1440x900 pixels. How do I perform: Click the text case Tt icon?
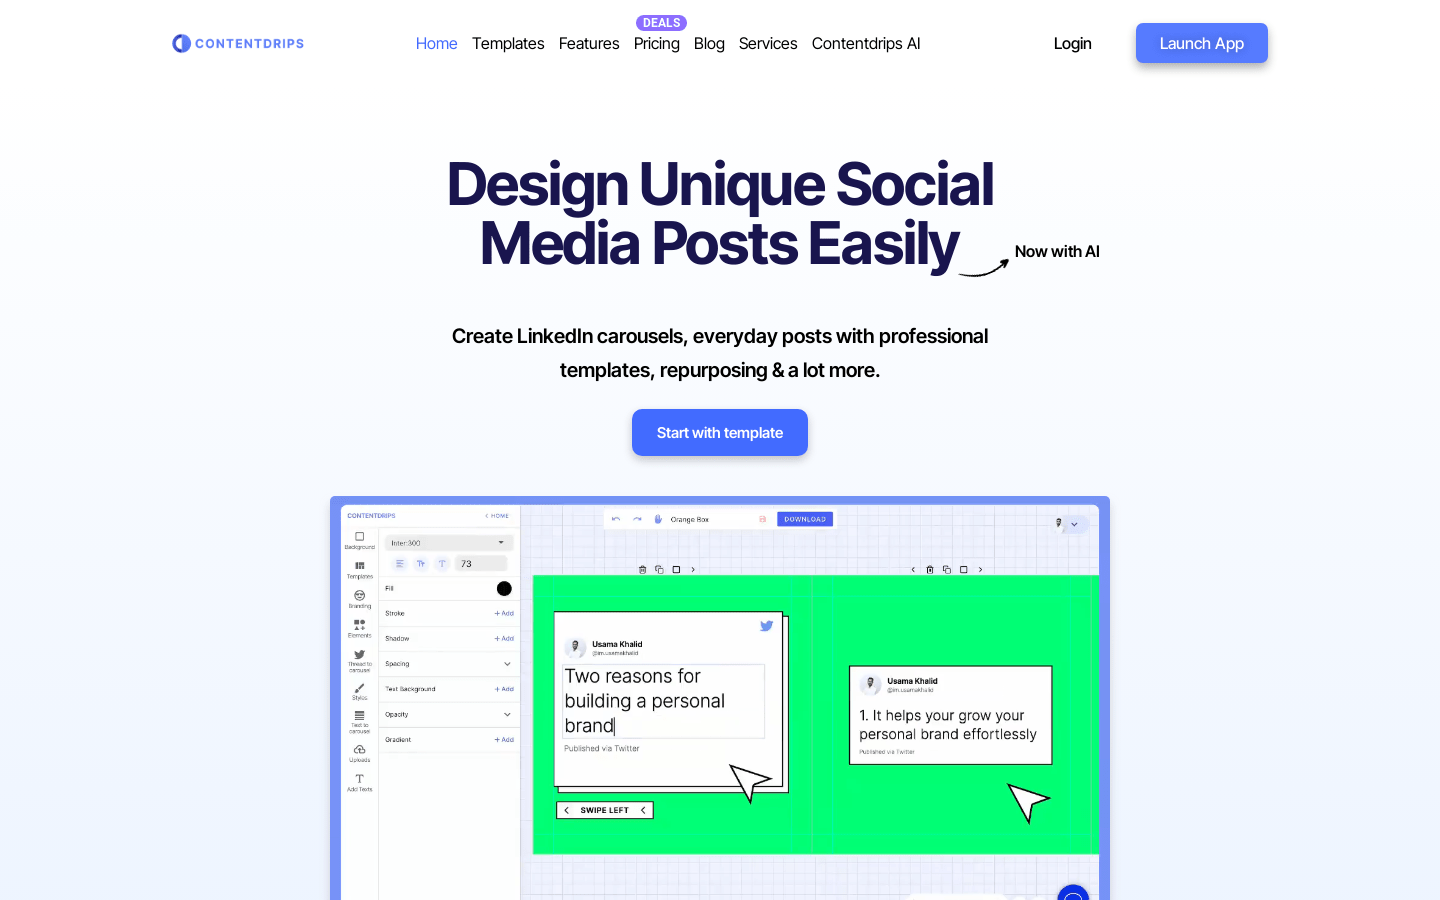click(x=421, y=564)
